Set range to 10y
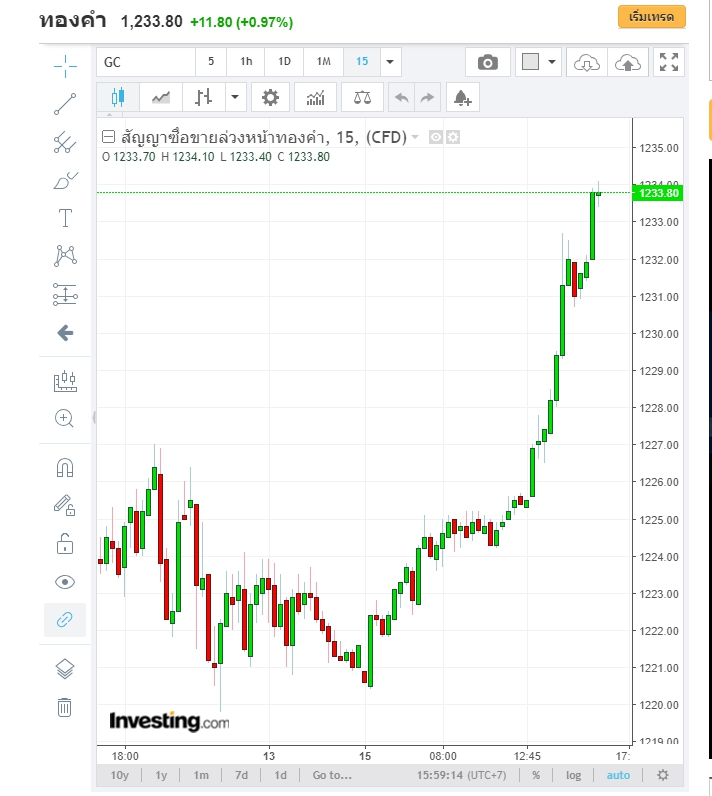 point(120,775)
